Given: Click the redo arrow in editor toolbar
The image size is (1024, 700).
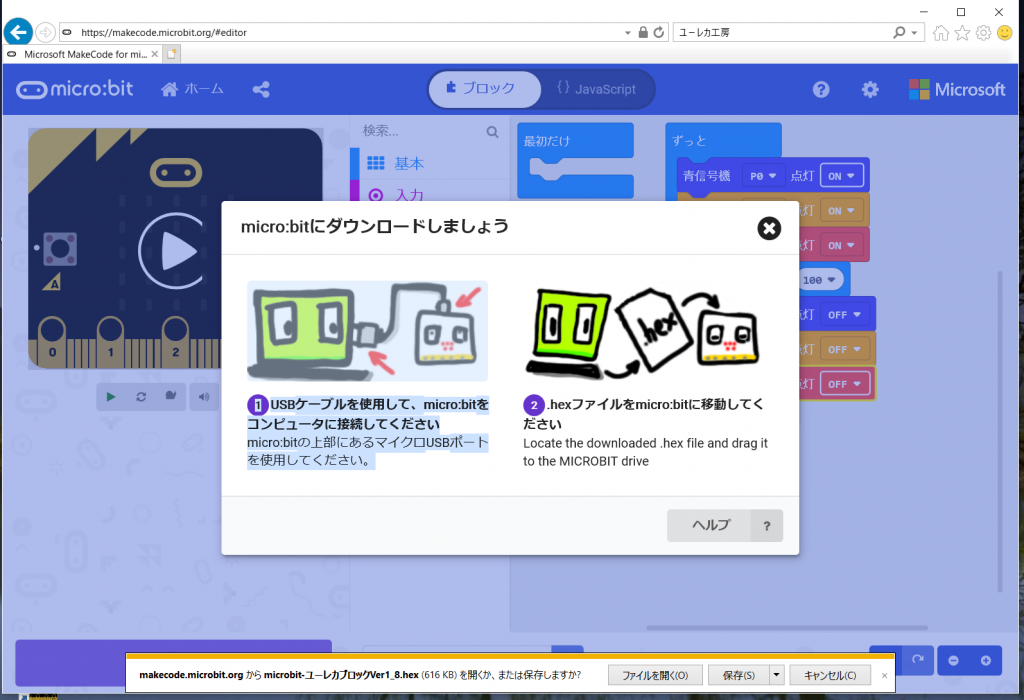Looking at the screenshot, I should tap(918, 660).
